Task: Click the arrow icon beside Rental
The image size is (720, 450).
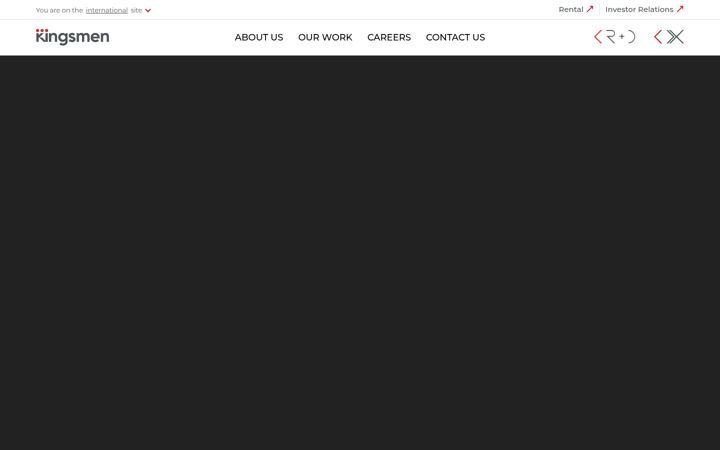Action: (590, 9)
